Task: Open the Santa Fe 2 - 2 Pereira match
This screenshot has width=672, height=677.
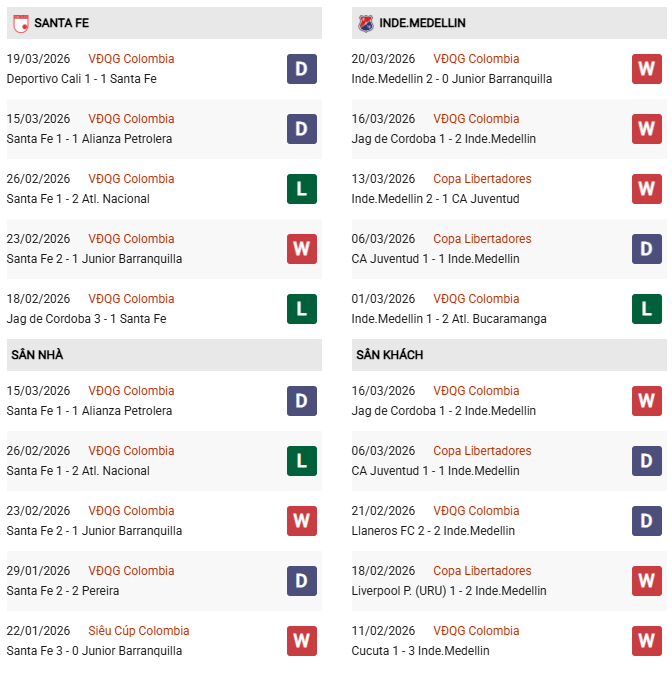Action: (62, 591)
